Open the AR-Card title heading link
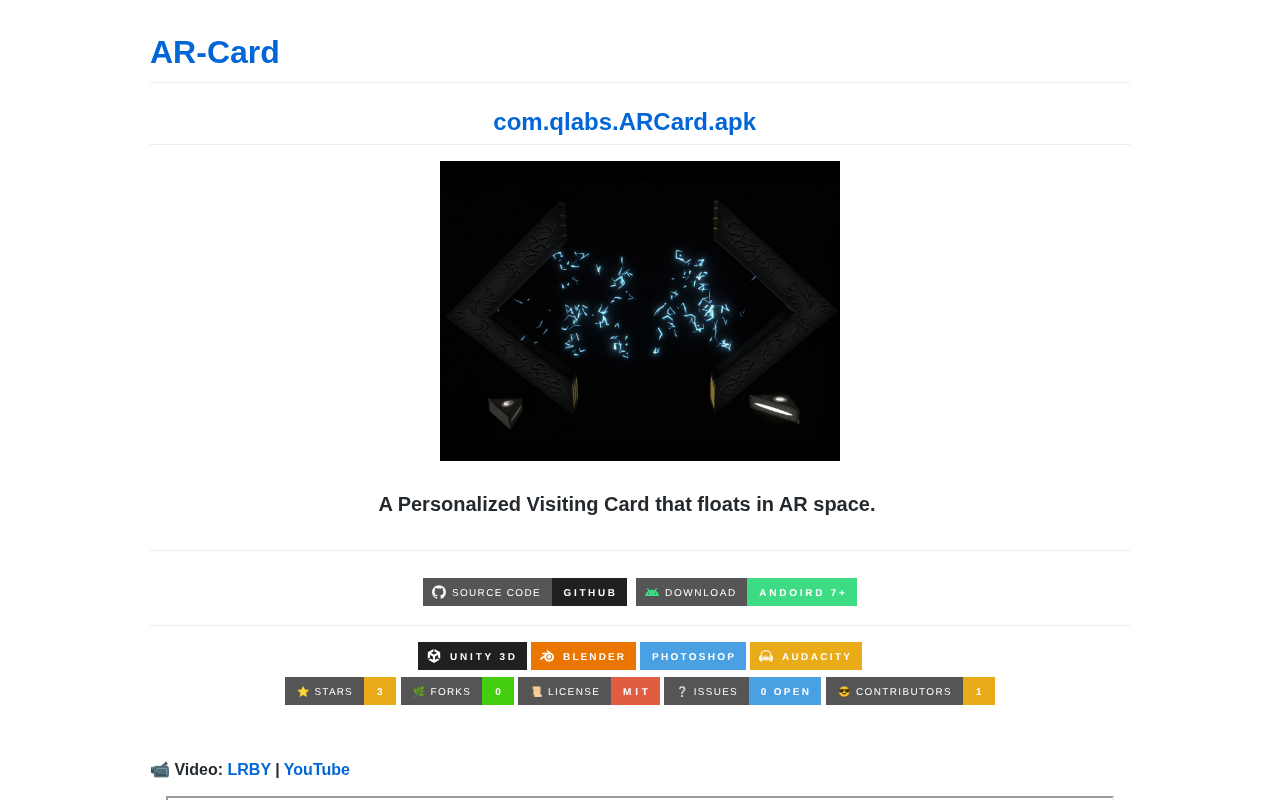The width and height of the screenshot is (1280, 800). [x=214, y=52]
